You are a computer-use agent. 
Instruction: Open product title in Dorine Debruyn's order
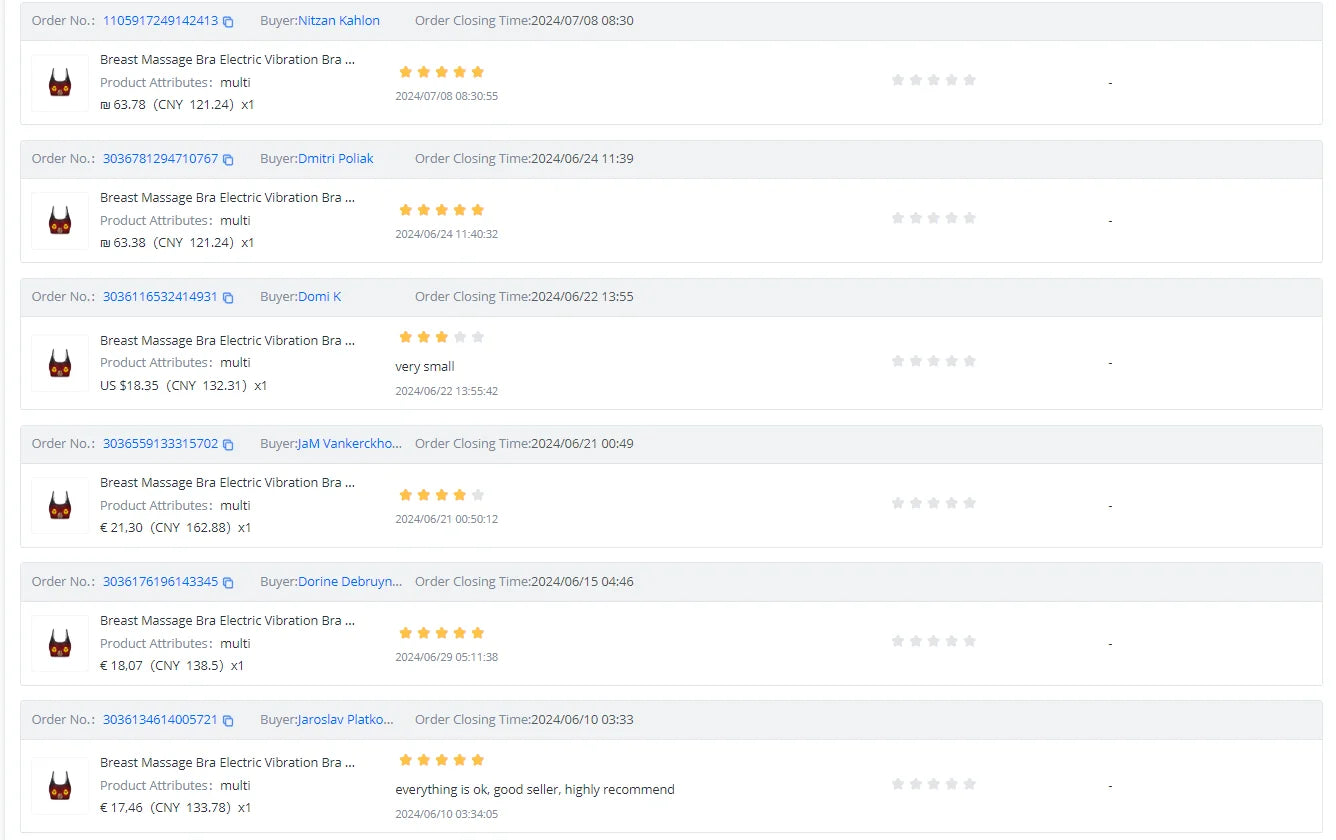pos(227,621)
